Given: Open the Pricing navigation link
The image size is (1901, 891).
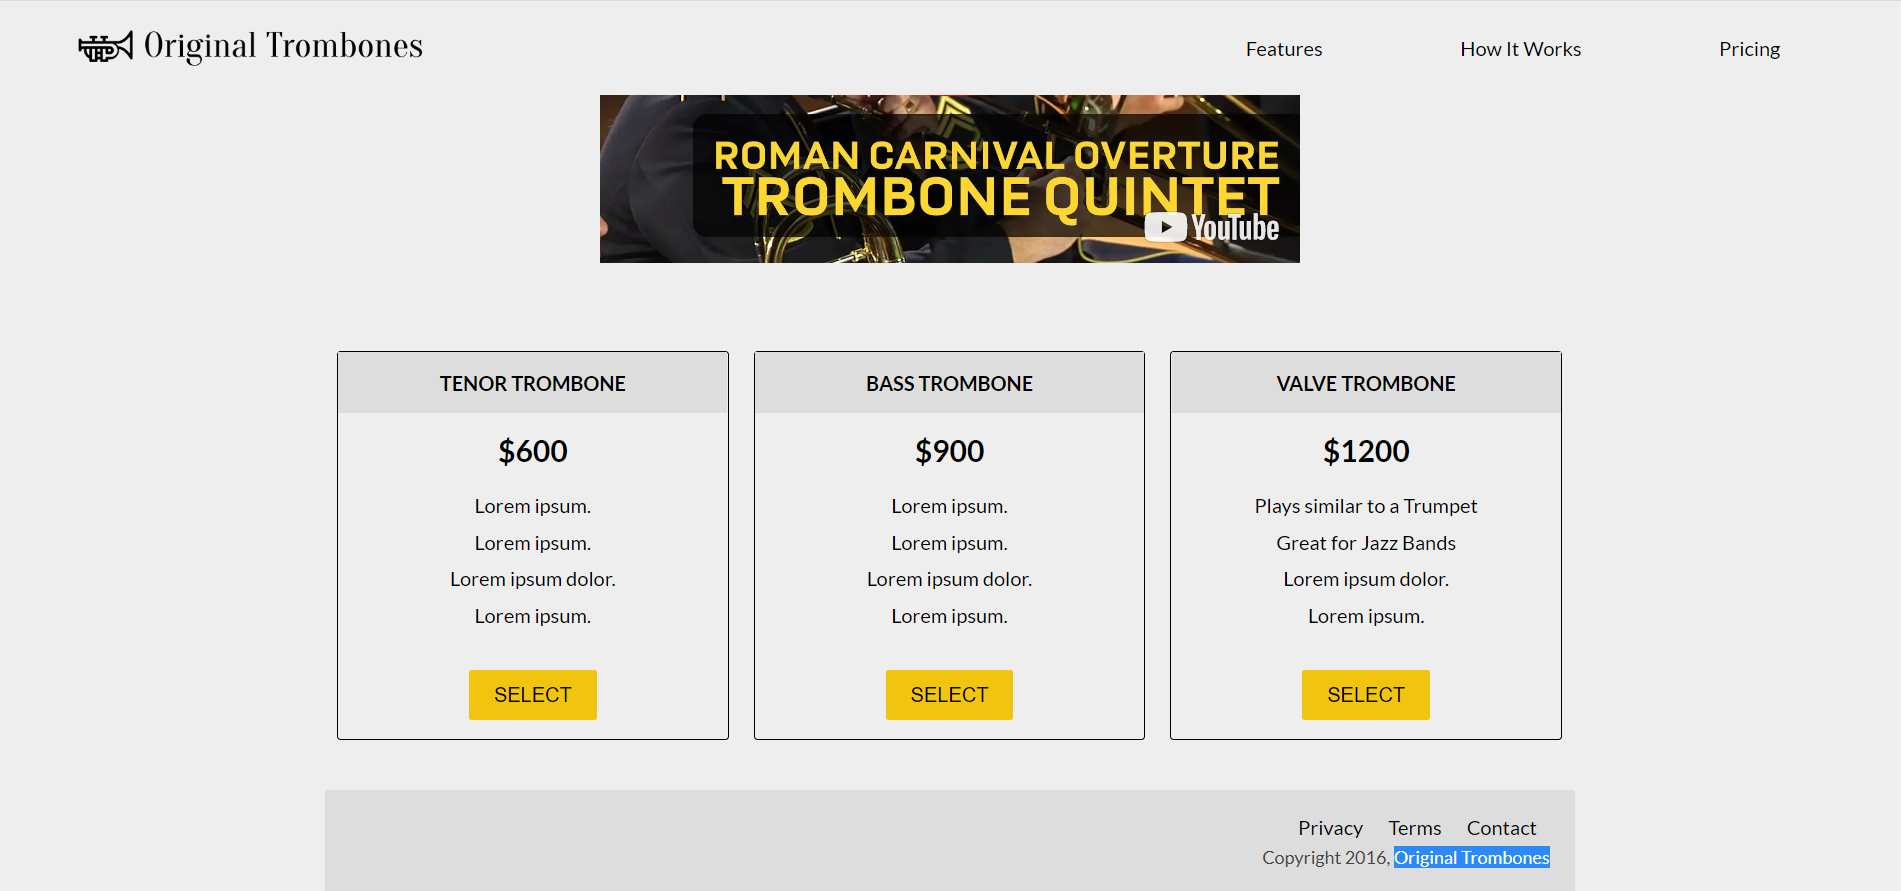Looking at the screenshot, I should coord(1749,48).
